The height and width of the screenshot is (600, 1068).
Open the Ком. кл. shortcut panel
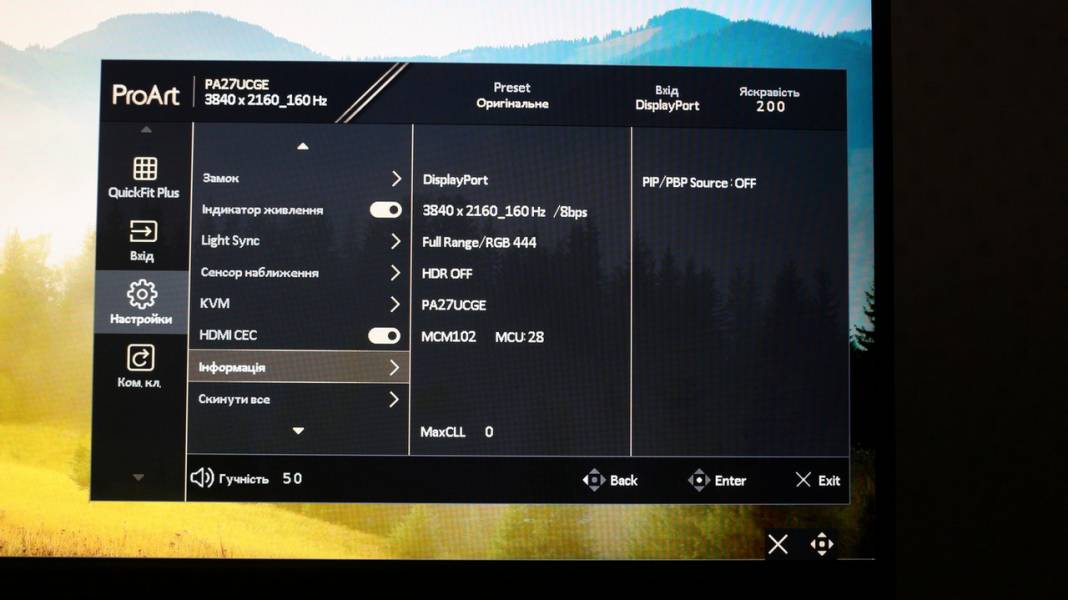tap(140, 364)
